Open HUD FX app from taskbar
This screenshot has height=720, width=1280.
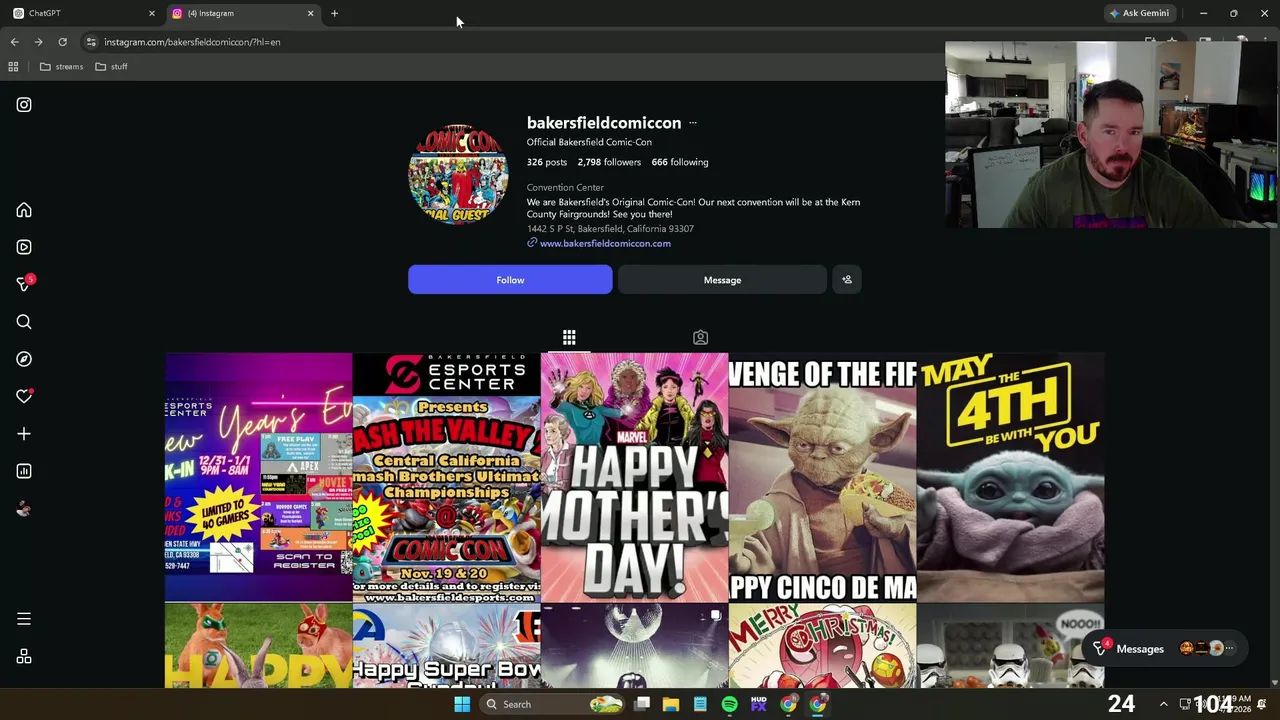759,704
